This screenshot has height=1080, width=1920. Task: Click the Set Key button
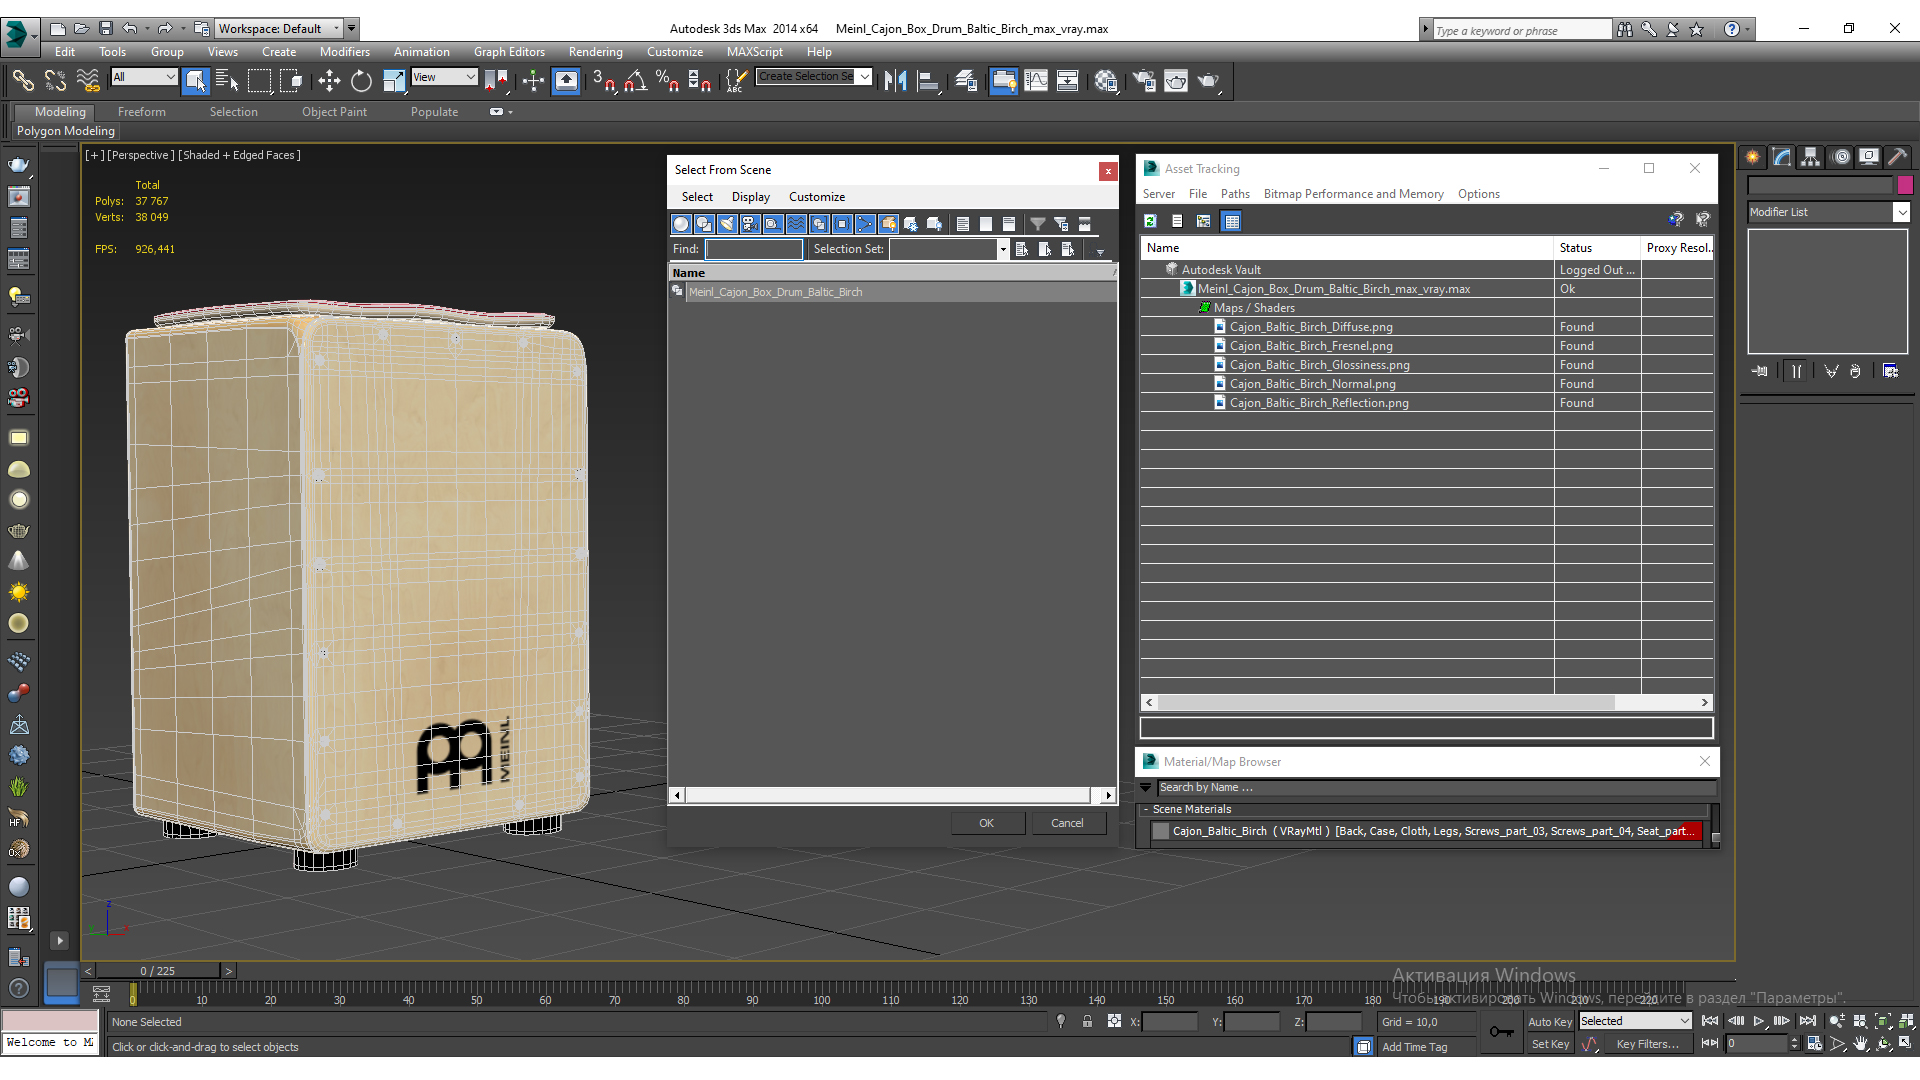1549,1044
